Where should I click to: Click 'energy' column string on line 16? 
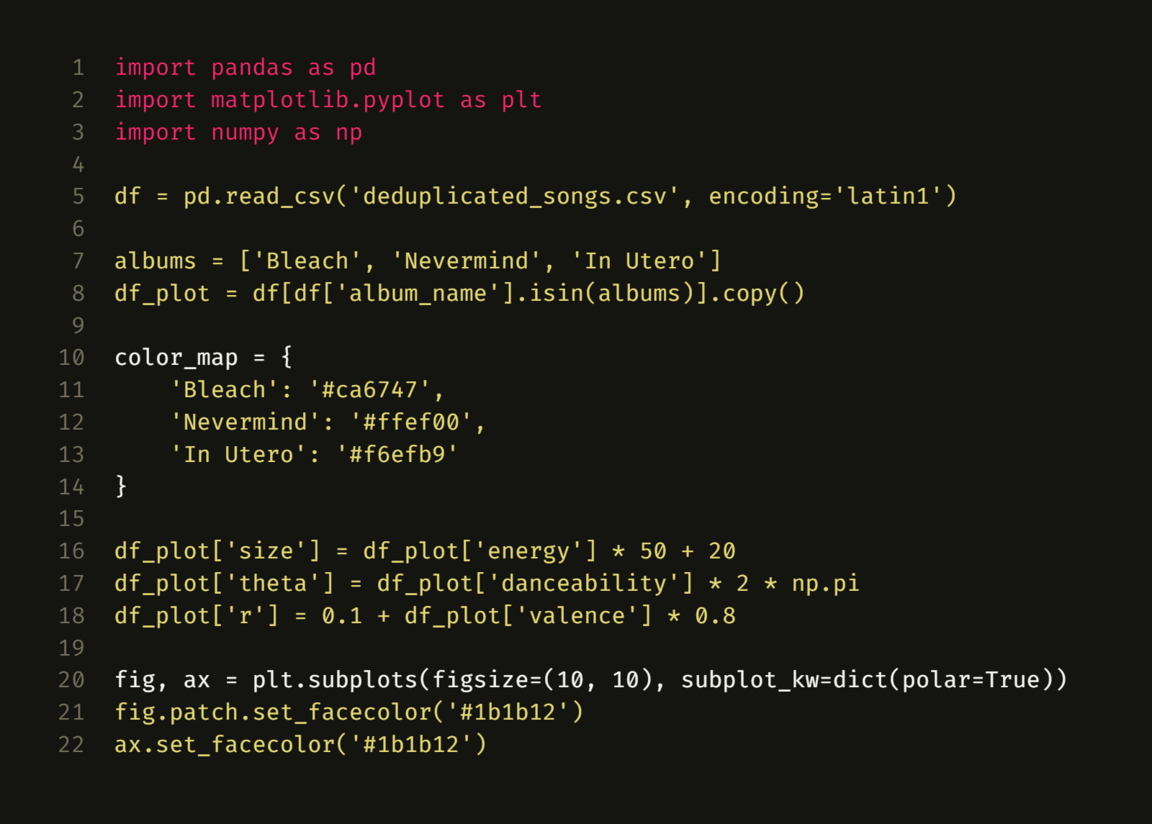point(529,551)
